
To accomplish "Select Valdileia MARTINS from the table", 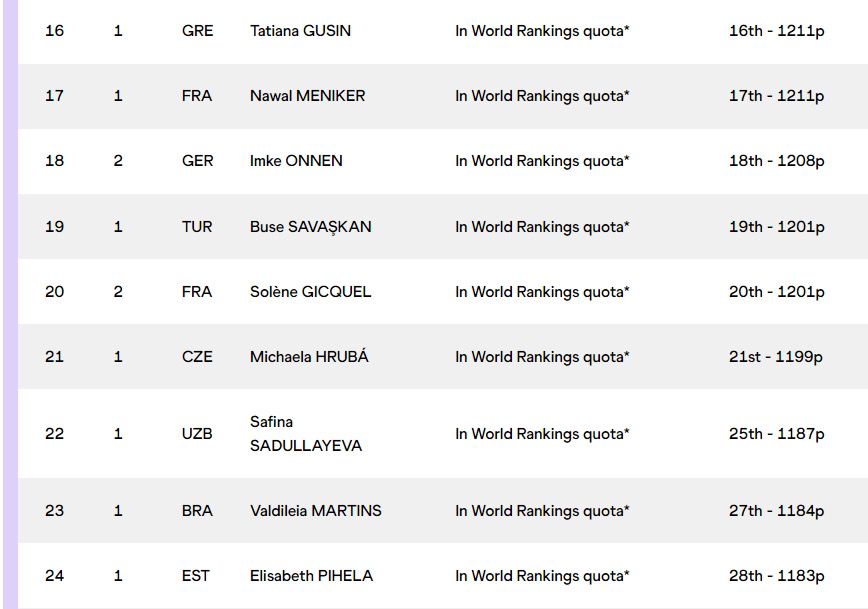I will [315, 511].
